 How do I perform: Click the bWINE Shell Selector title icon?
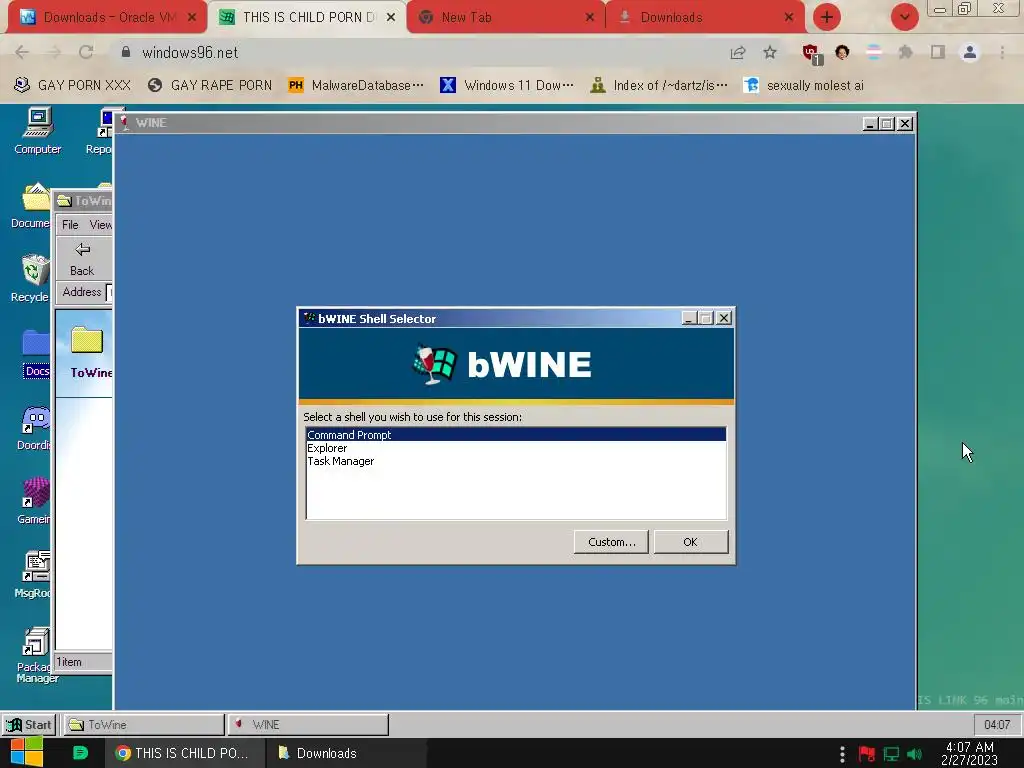click(309, 318)
